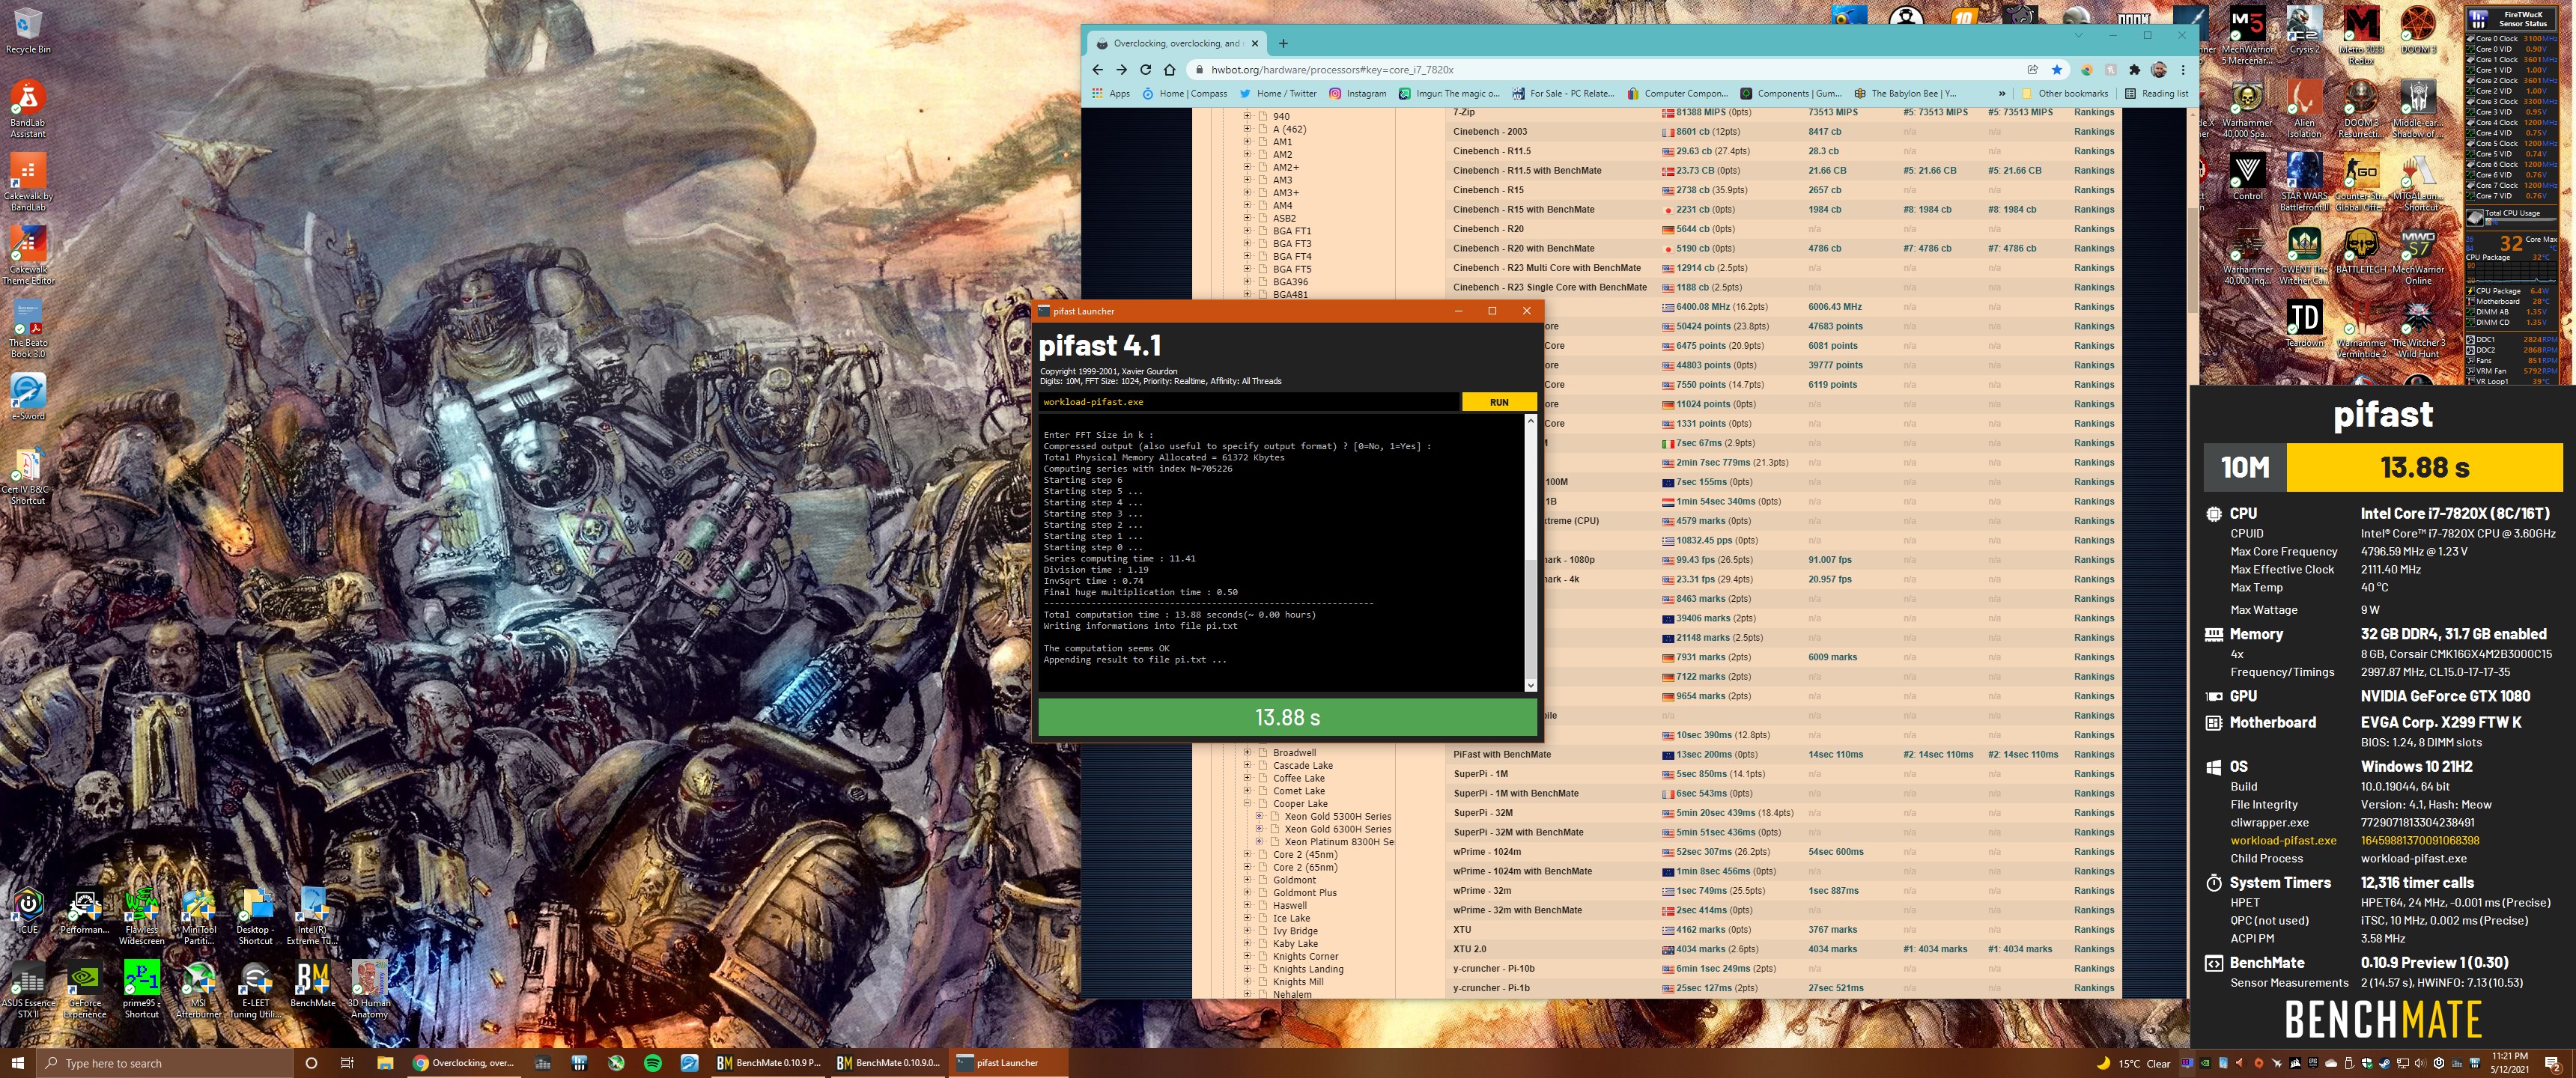This screenshot has width=2576, height=1078.
Task: Click the pifast console scrollbar down arrow
Action: pos(1530,685)
